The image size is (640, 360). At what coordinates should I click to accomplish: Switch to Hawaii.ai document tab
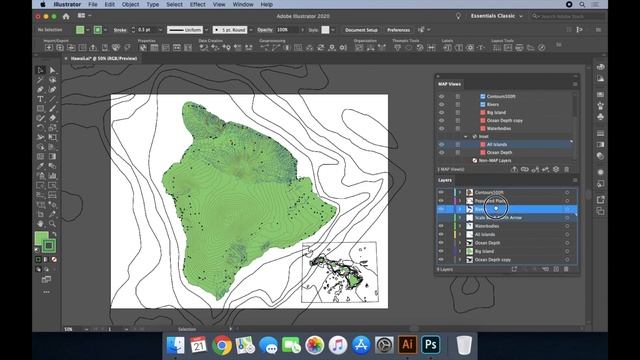click(104, 58)
